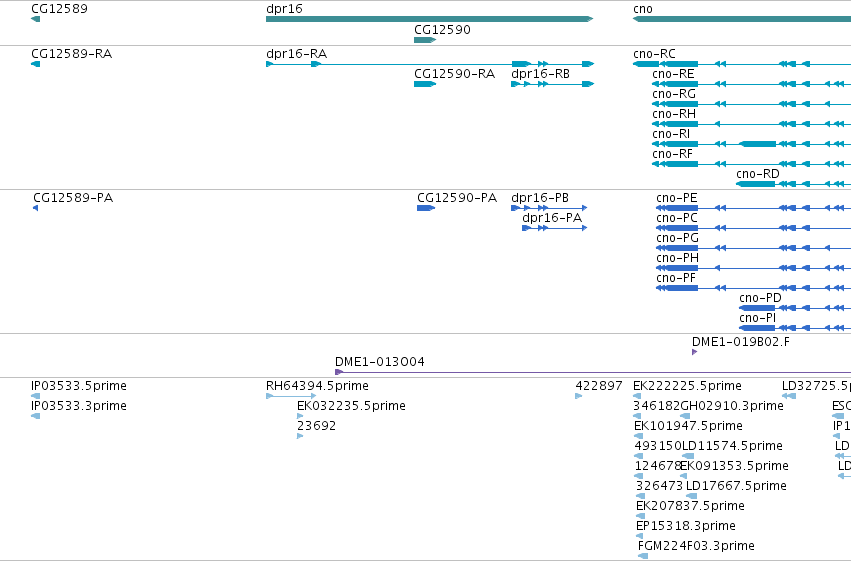Select the RH64394.5prime EST label
The width and height of the screenshot is (851, 561).
(317, 386)
